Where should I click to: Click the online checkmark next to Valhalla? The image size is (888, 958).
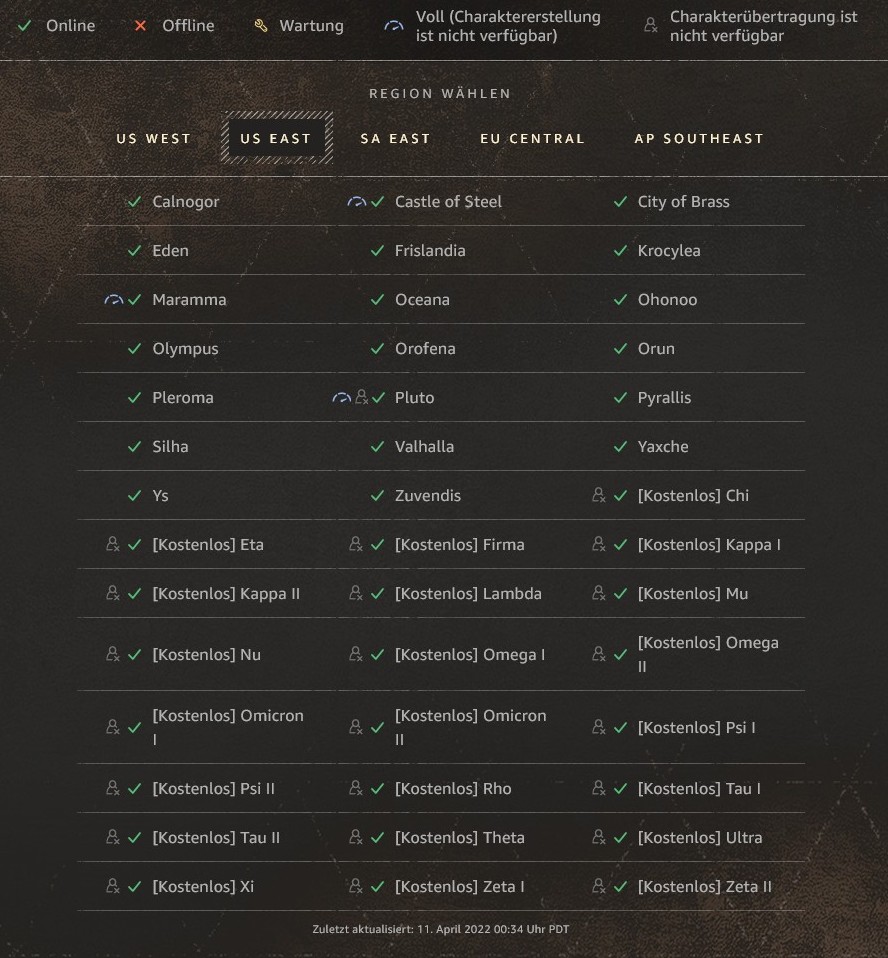coord(377,447)
